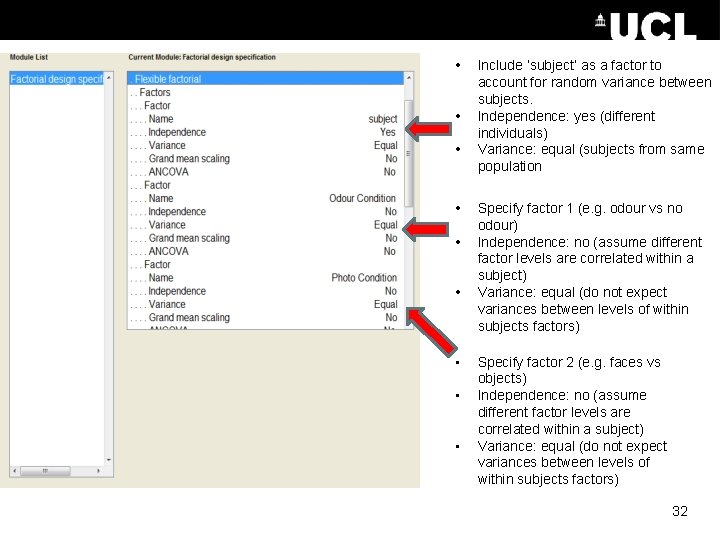Click the 'Current Module: Factorial design specification' heading
The height and width of the screenshot is (540, 720).
[202, 57]
